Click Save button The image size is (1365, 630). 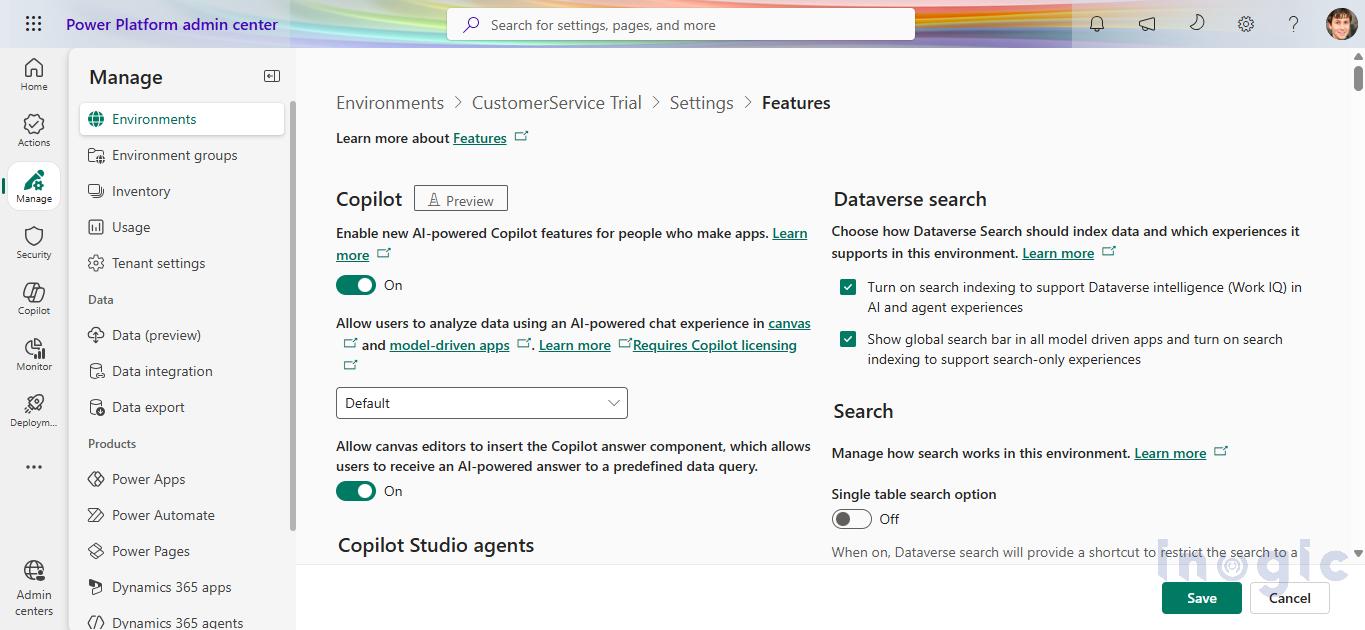[1201, 598]
